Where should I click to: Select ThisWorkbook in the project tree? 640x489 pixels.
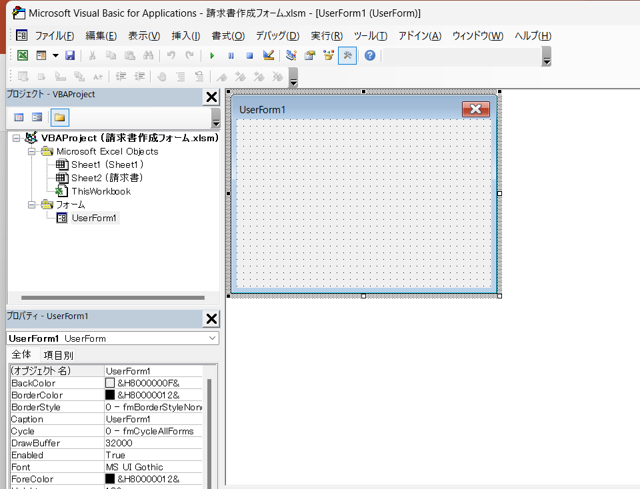coord(100,191)
